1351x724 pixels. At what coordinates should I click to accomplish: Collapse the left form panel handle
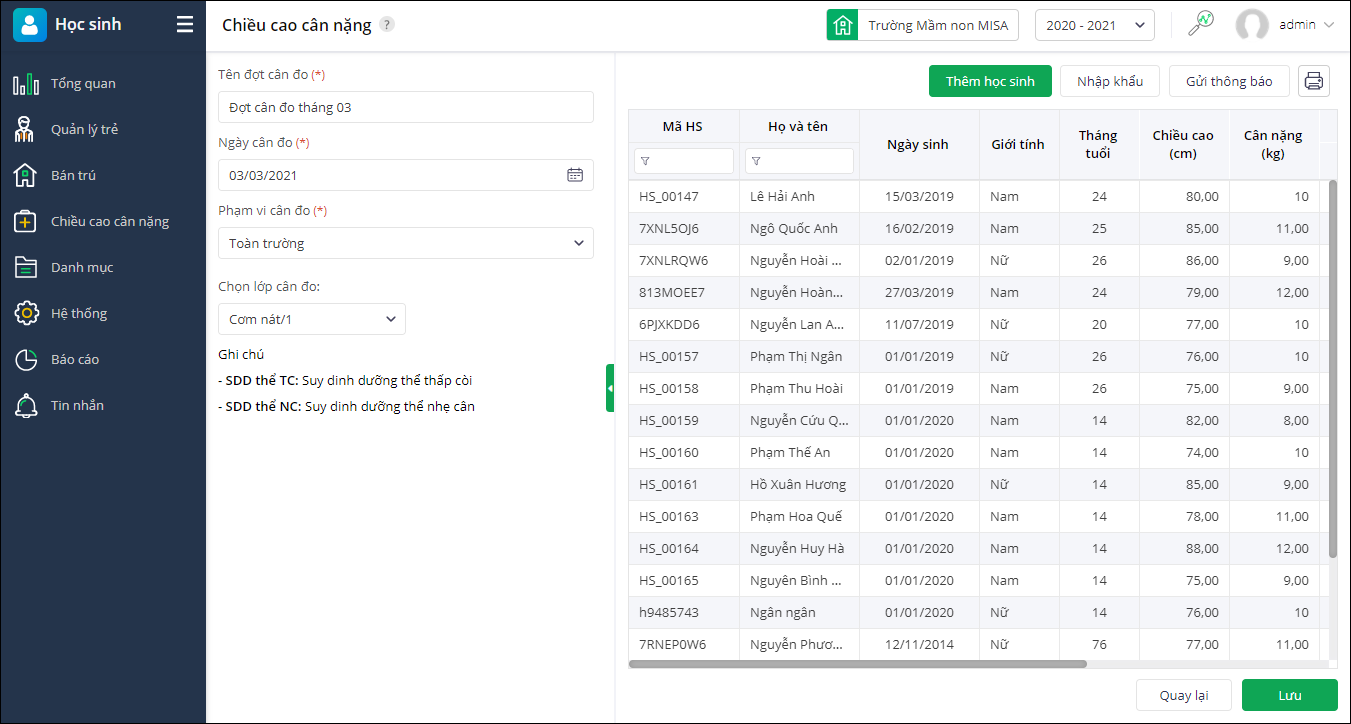pyautogui.click(x=610, y=388)
